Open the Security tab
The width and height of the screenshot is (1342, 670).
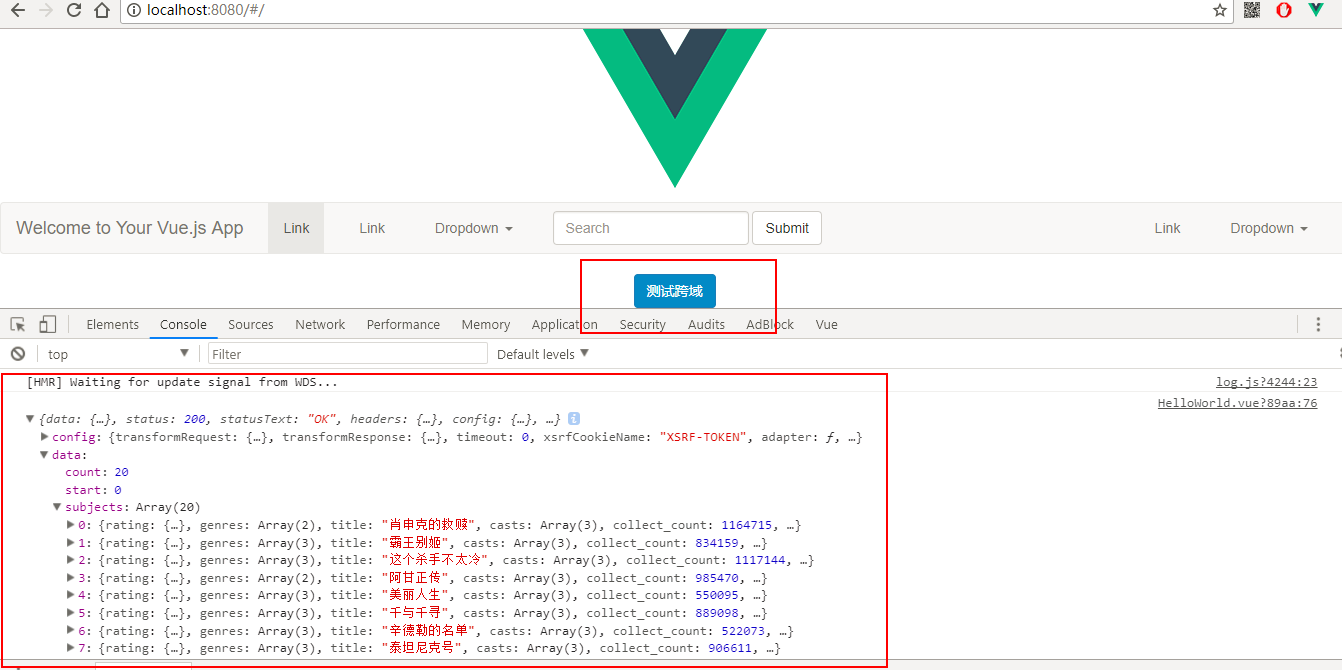pos(643,324)
